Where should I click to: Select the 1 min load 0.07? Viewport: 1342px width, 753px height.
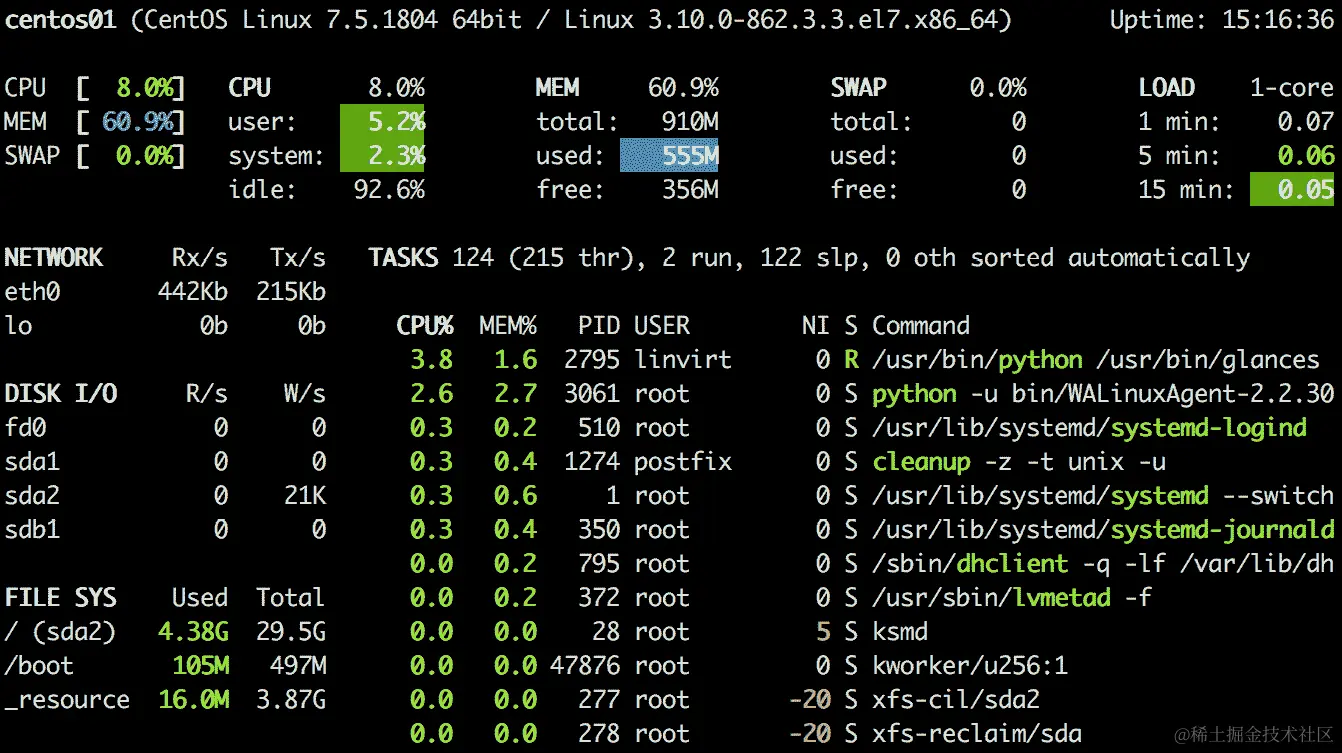tap(1306, 122)
